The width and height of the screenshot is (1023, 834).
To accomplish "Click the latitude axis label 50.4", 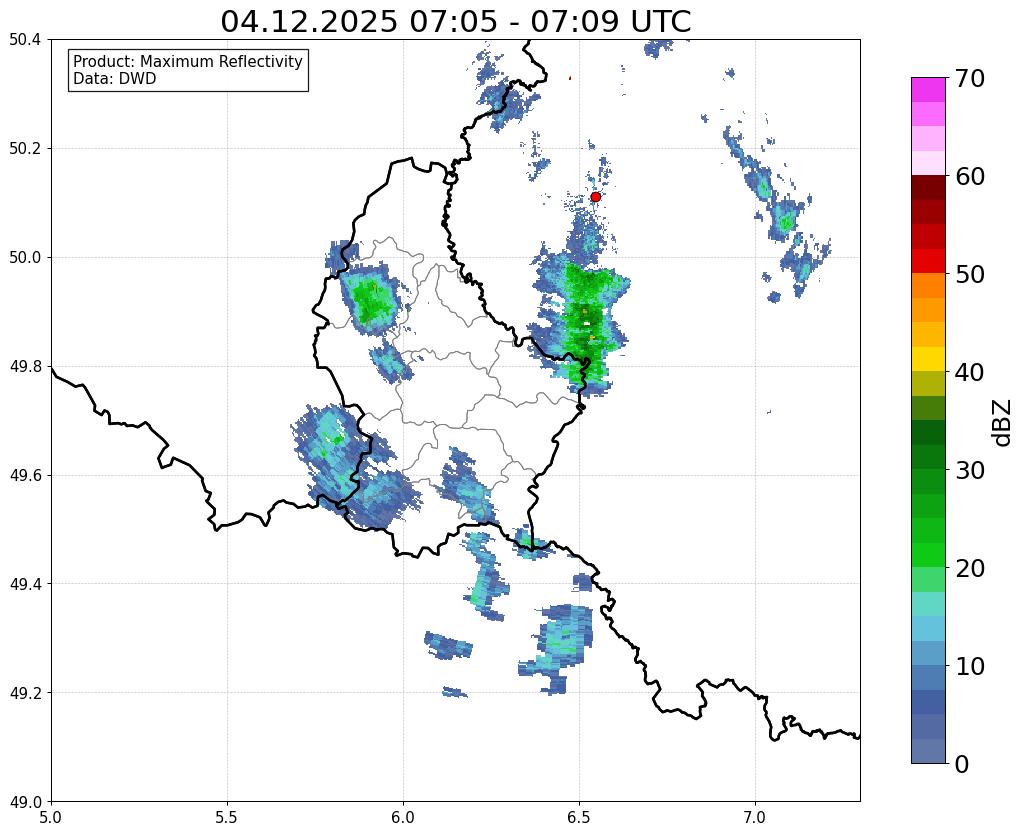I will (x=25, y=40).
